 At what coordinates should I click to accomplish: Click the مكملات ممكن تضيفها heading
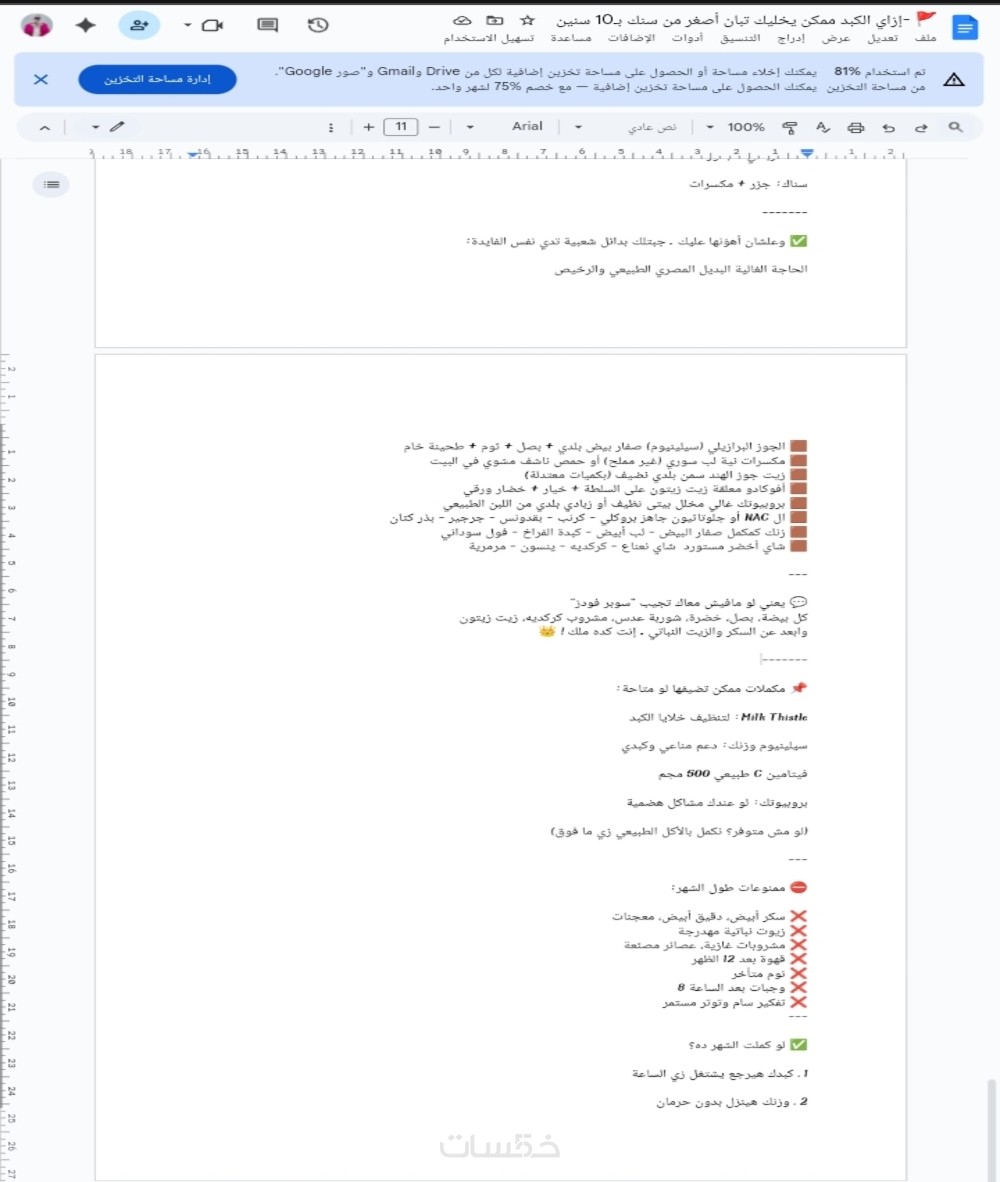coord(711,688)
